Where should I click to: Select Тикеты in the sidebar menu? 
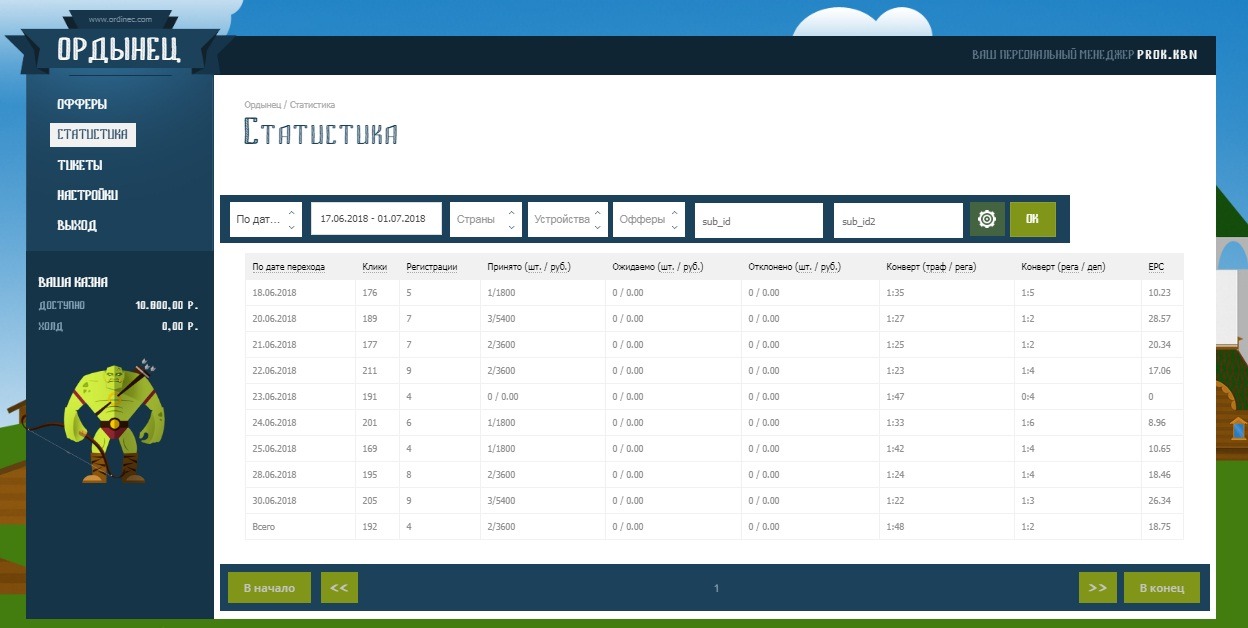click(80, 165)
